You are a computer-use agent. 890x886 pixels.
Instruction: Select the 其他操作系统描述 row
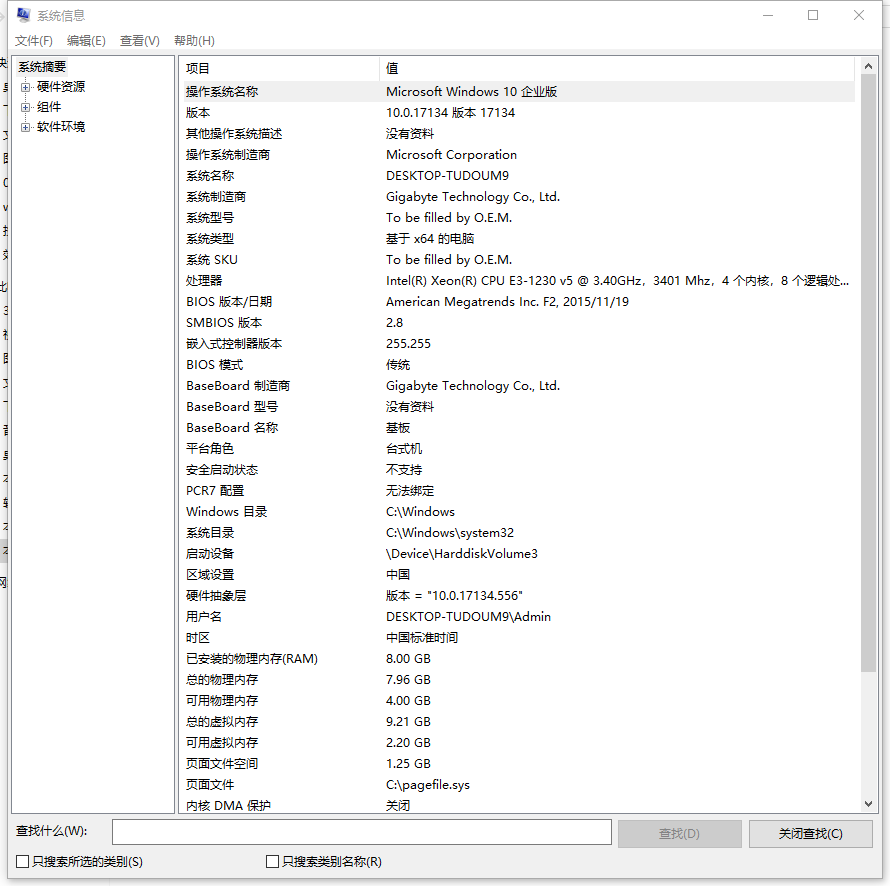click(x=517, y=134)
